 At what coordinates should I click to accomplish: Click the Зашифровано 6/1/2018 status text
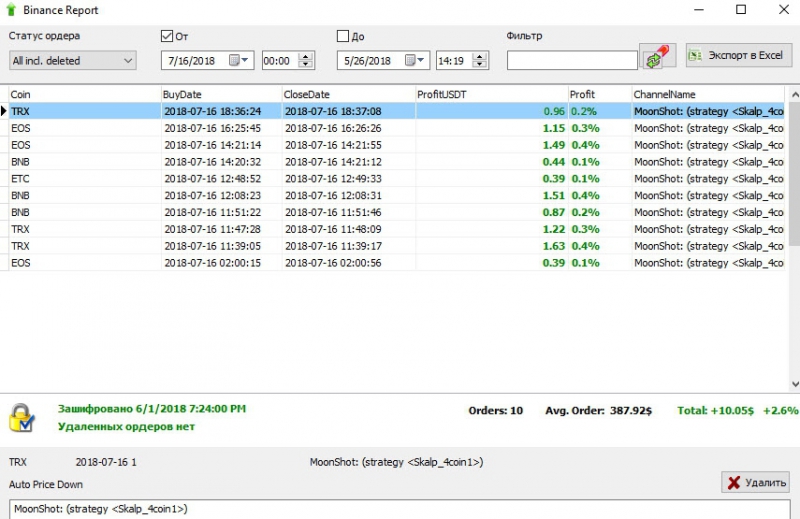[x=152, y=409]
